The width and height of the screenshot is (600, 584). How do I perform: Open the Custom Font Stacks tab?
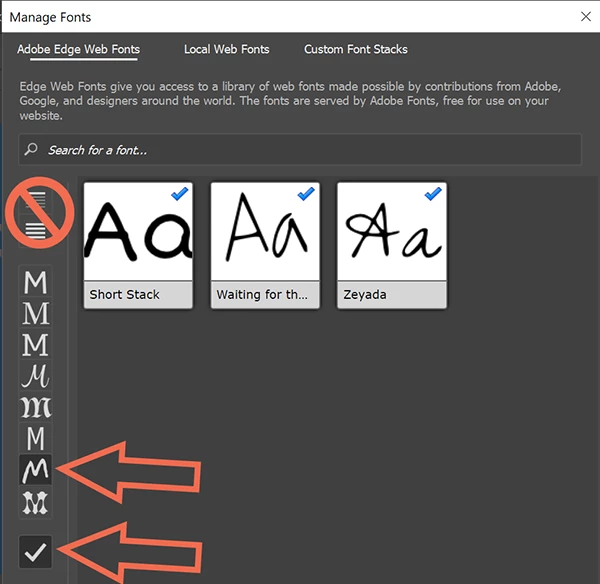point(355,49)
